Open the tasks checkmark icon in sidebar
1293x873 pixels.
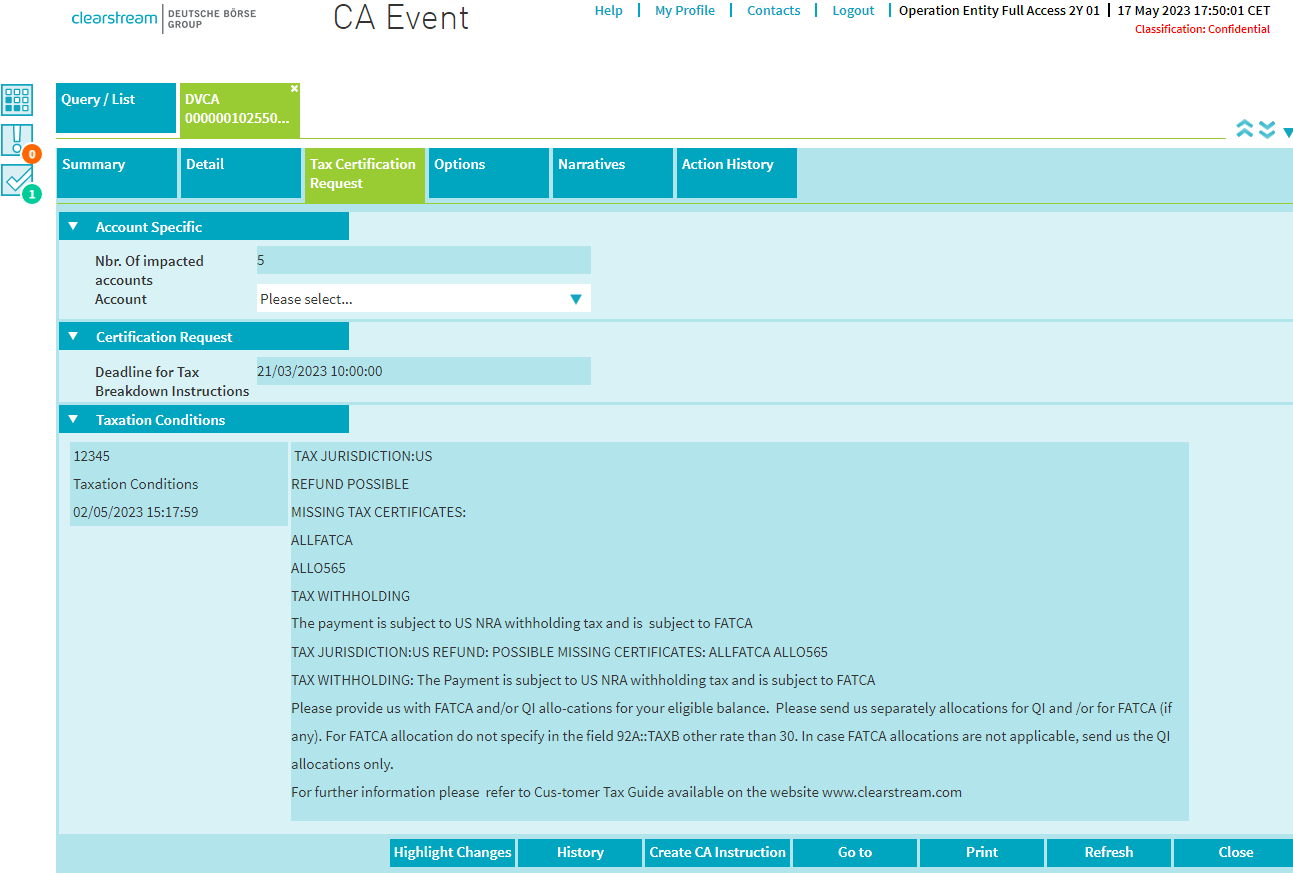[x=18, y=180]
